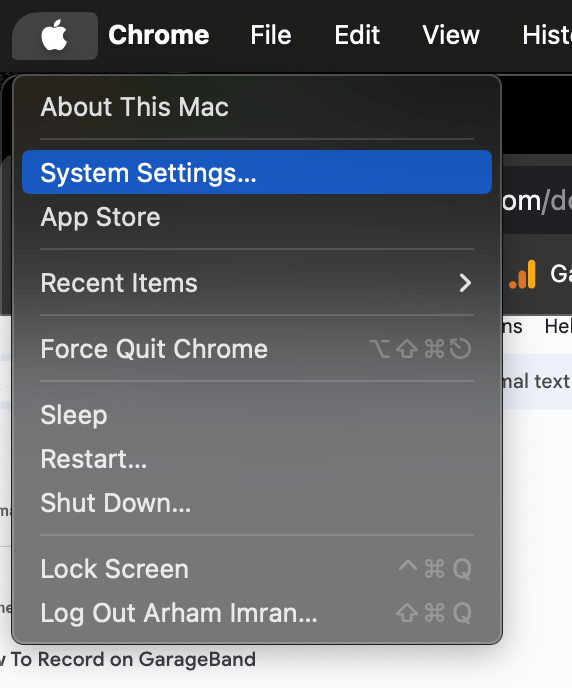Click the Apple logo menu icon
572x688 pixels.
click(54, 36)
